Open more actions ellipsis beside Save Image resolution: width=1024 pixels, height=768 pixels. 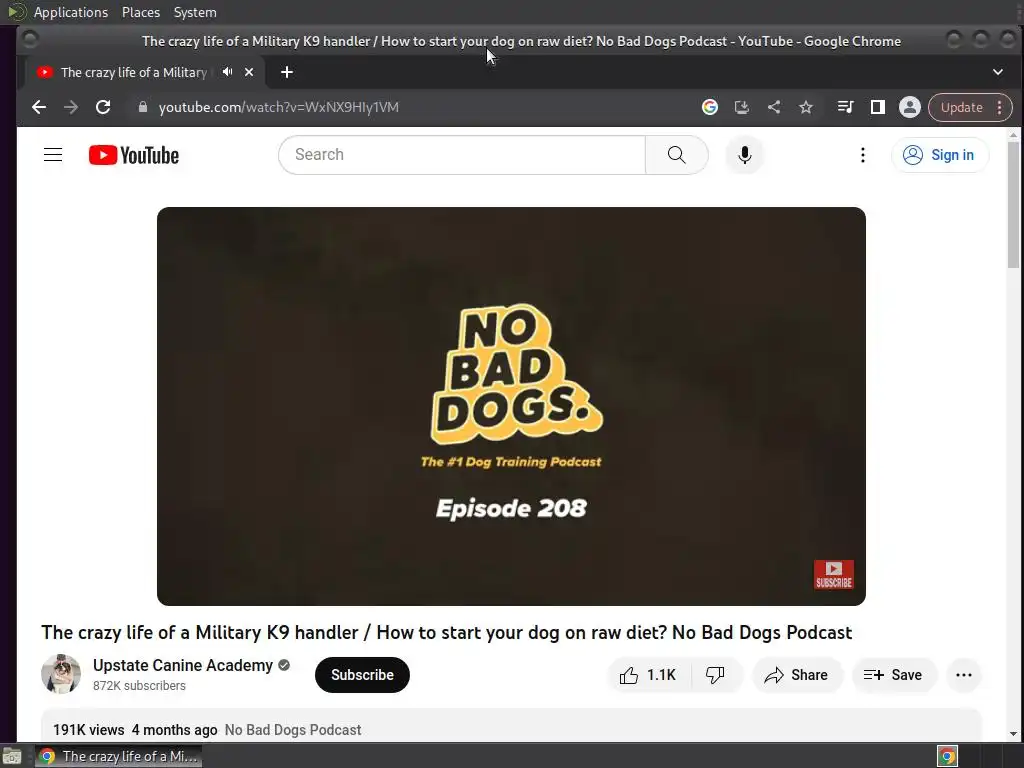click(x=964, y=675)
